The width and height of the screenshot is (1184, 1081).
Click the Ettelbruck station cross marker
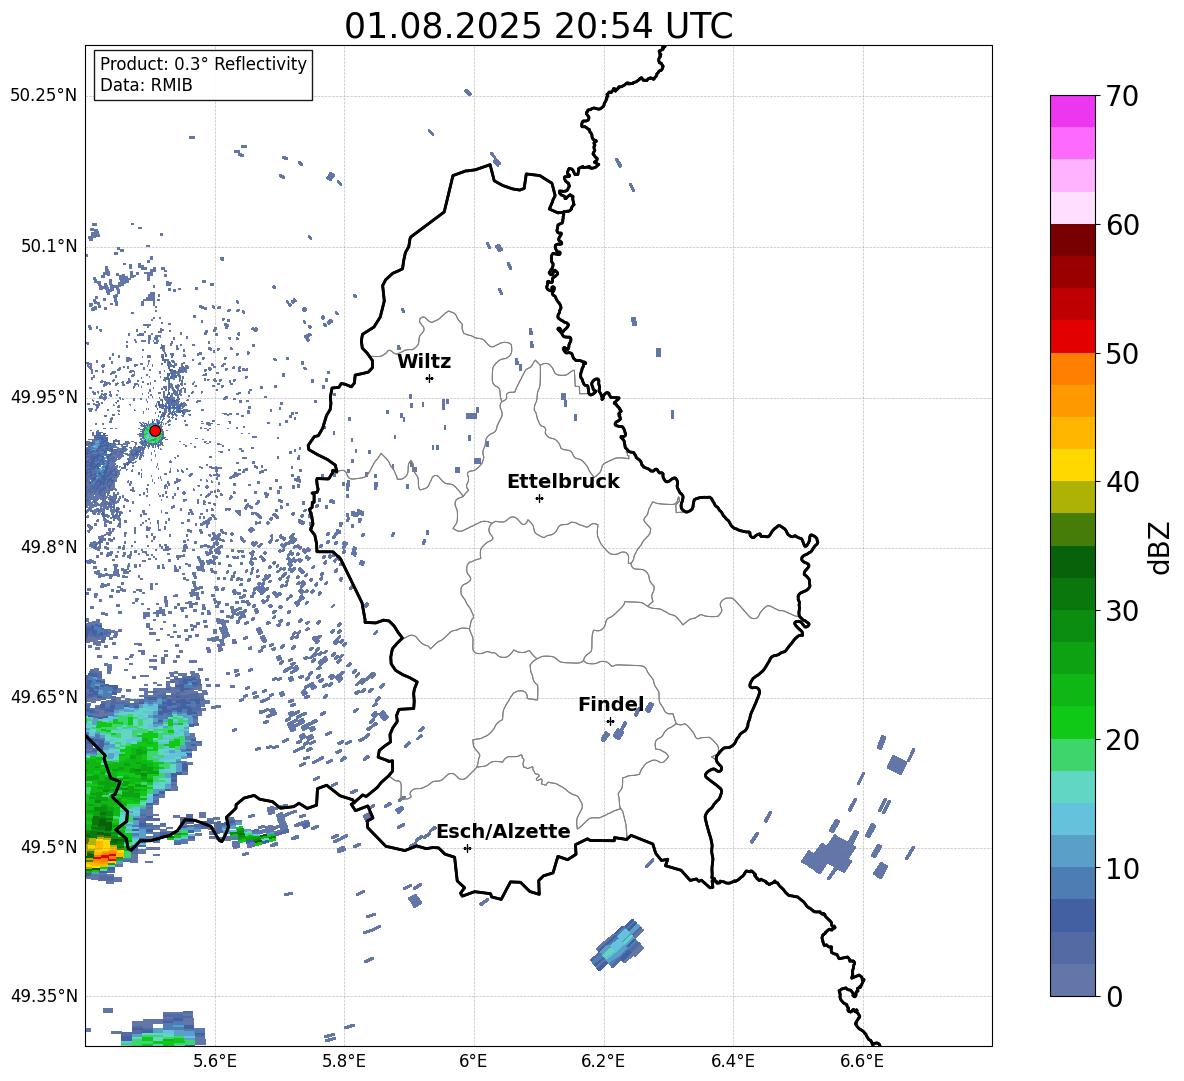pyautogui.click(x=539, y=498)
